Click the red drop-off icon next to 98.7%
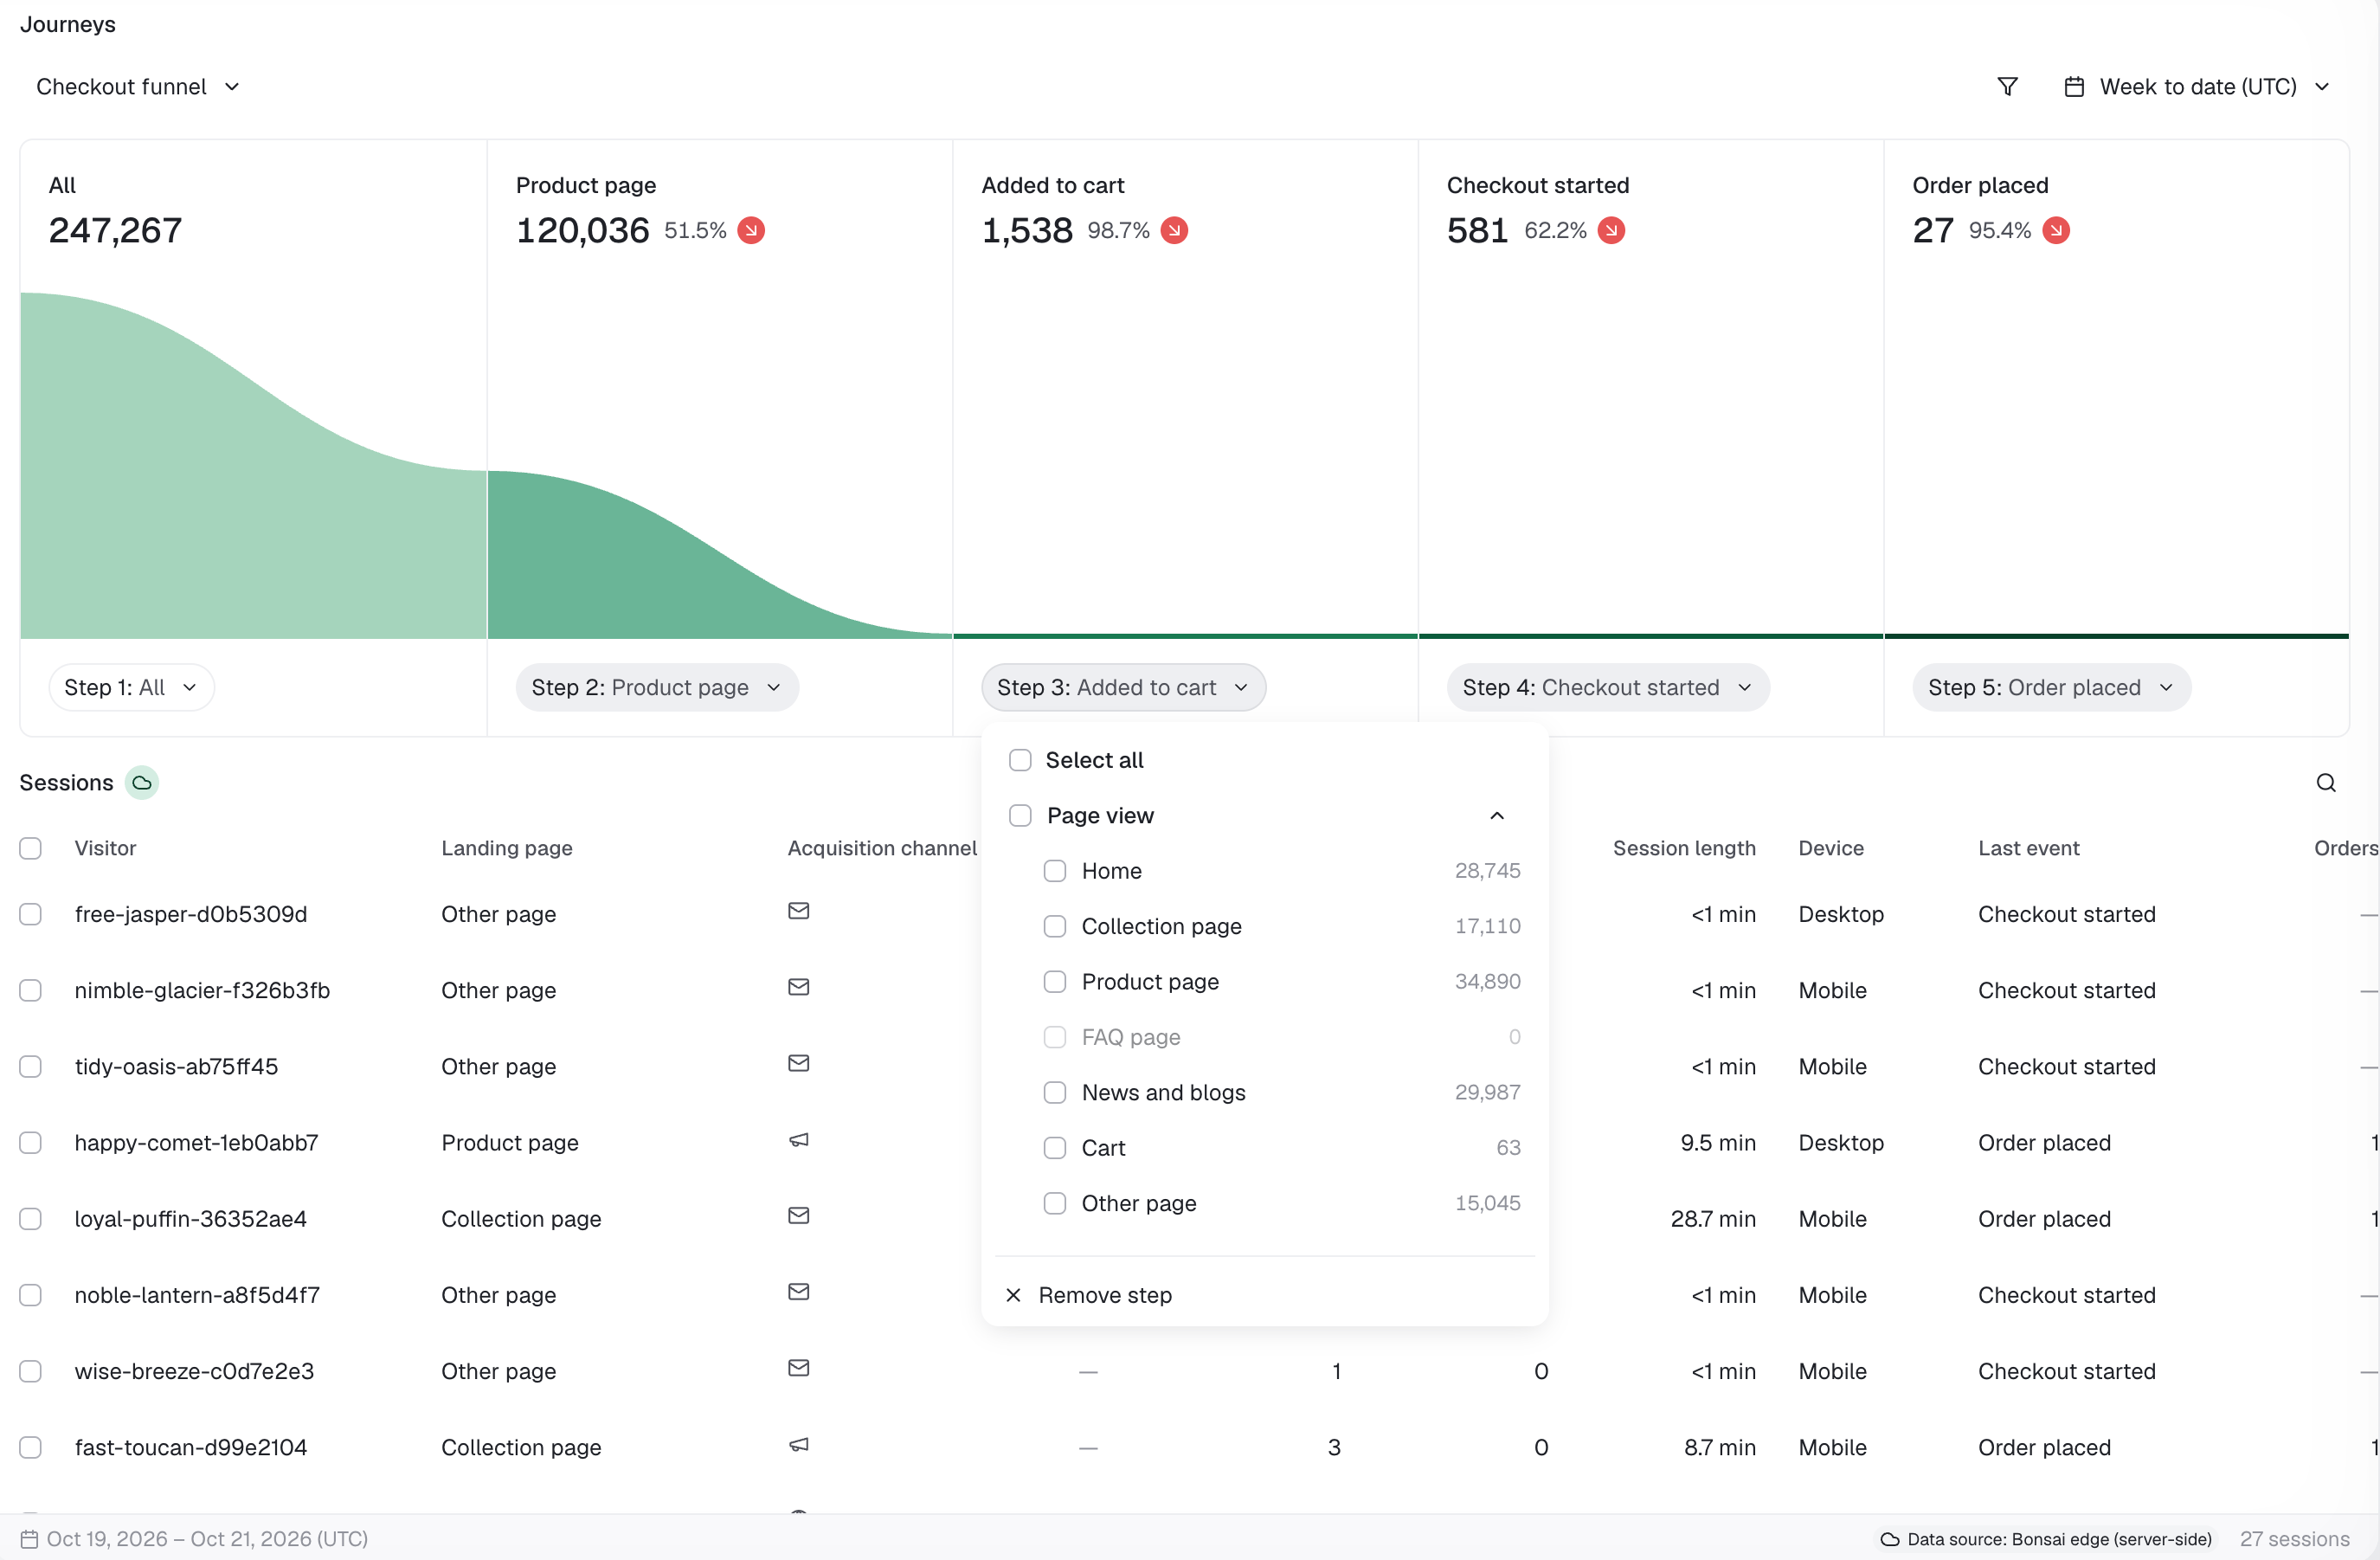Image resolution: width=2380 pixels, height=1560 pixels. coord(1174,231)
